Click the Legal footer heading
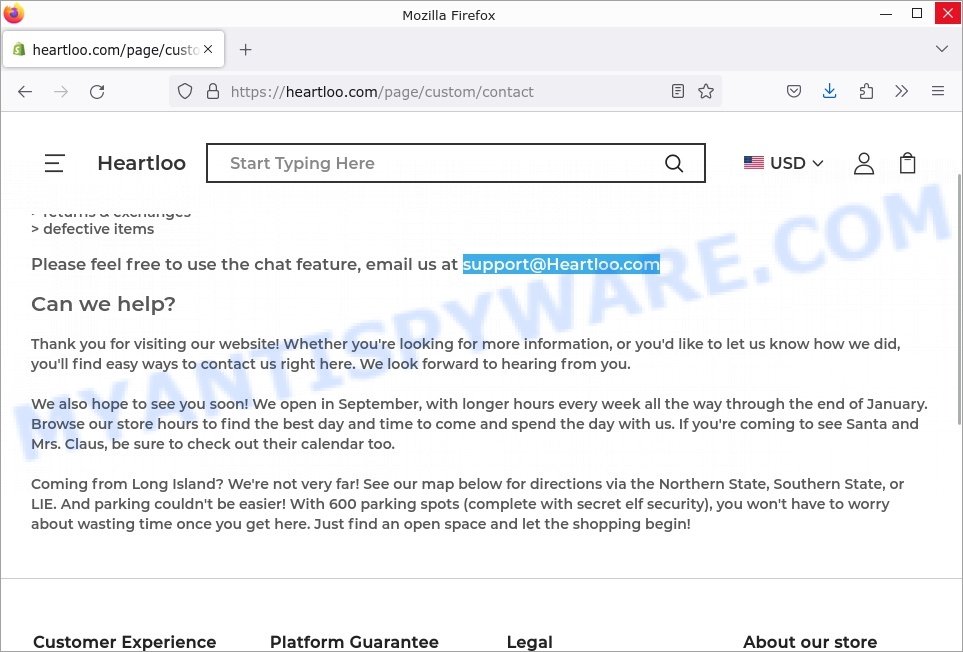Image resolution: width=963 pixels, height=652 pixels. (529, 642)
